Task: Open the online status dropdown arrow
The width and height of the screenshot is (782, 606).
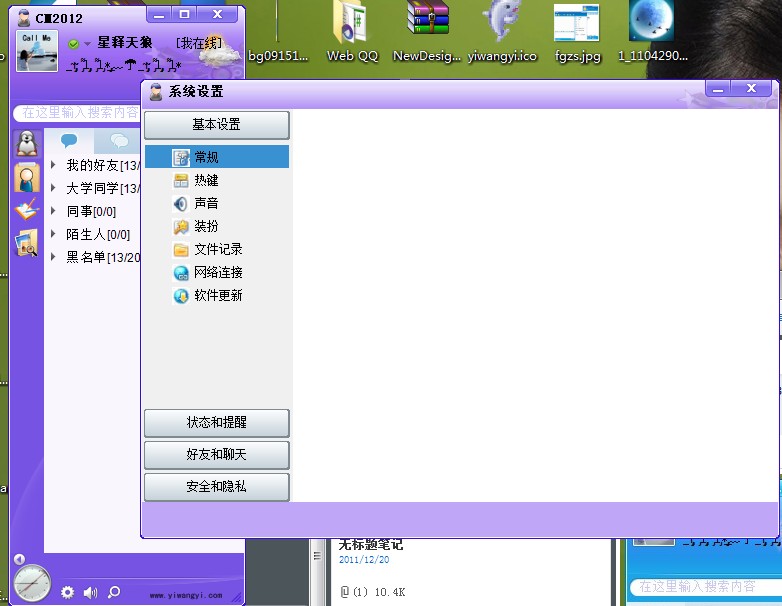Action: (87, 44)
